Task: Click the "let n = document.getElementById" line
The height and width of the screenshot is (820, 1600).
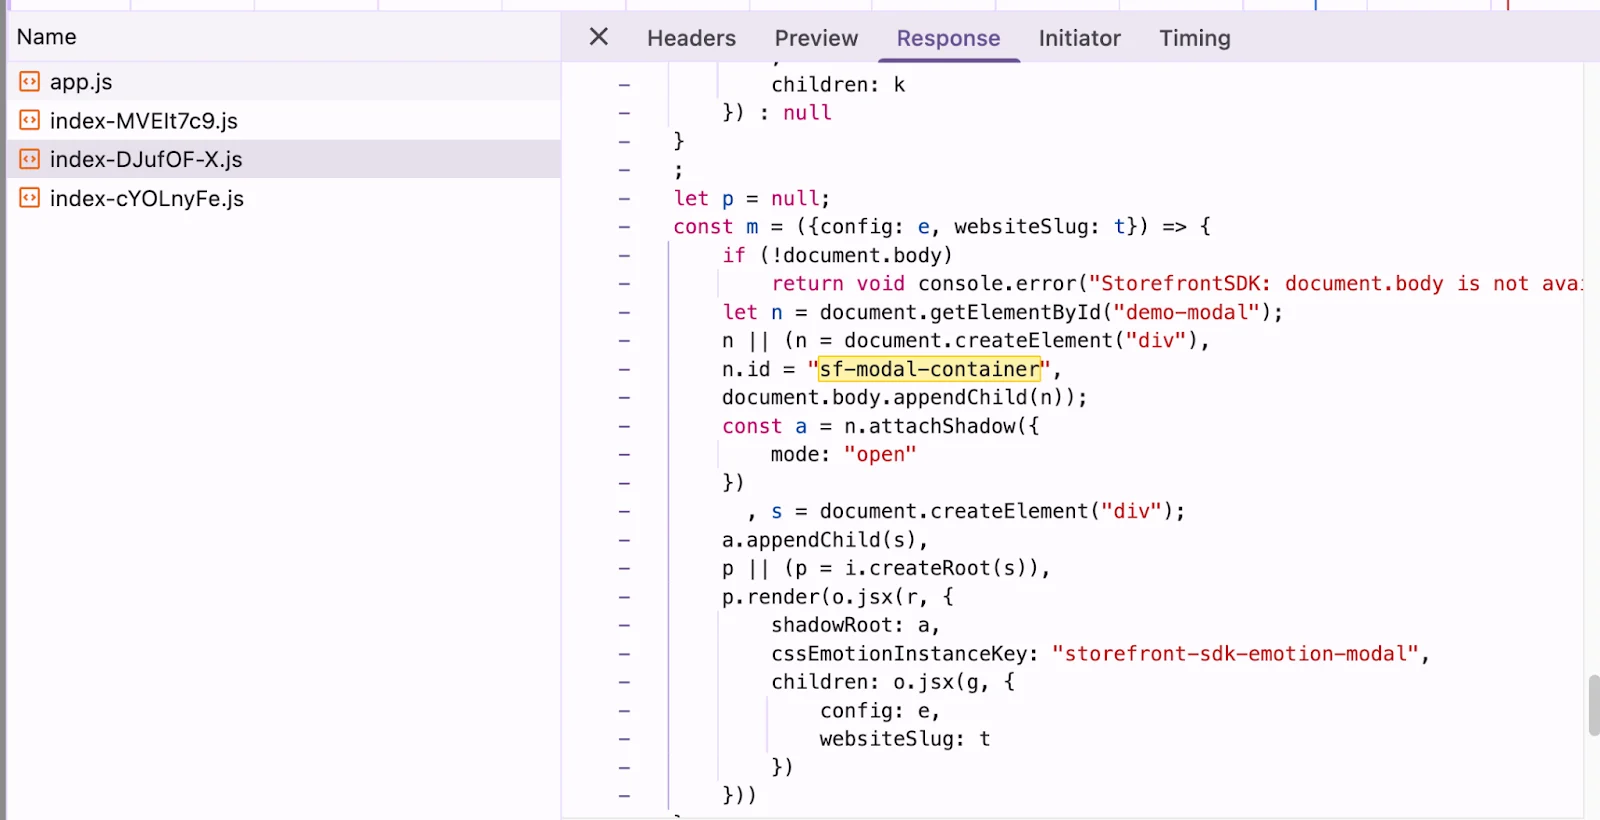Action: (x=1002, y=312)
